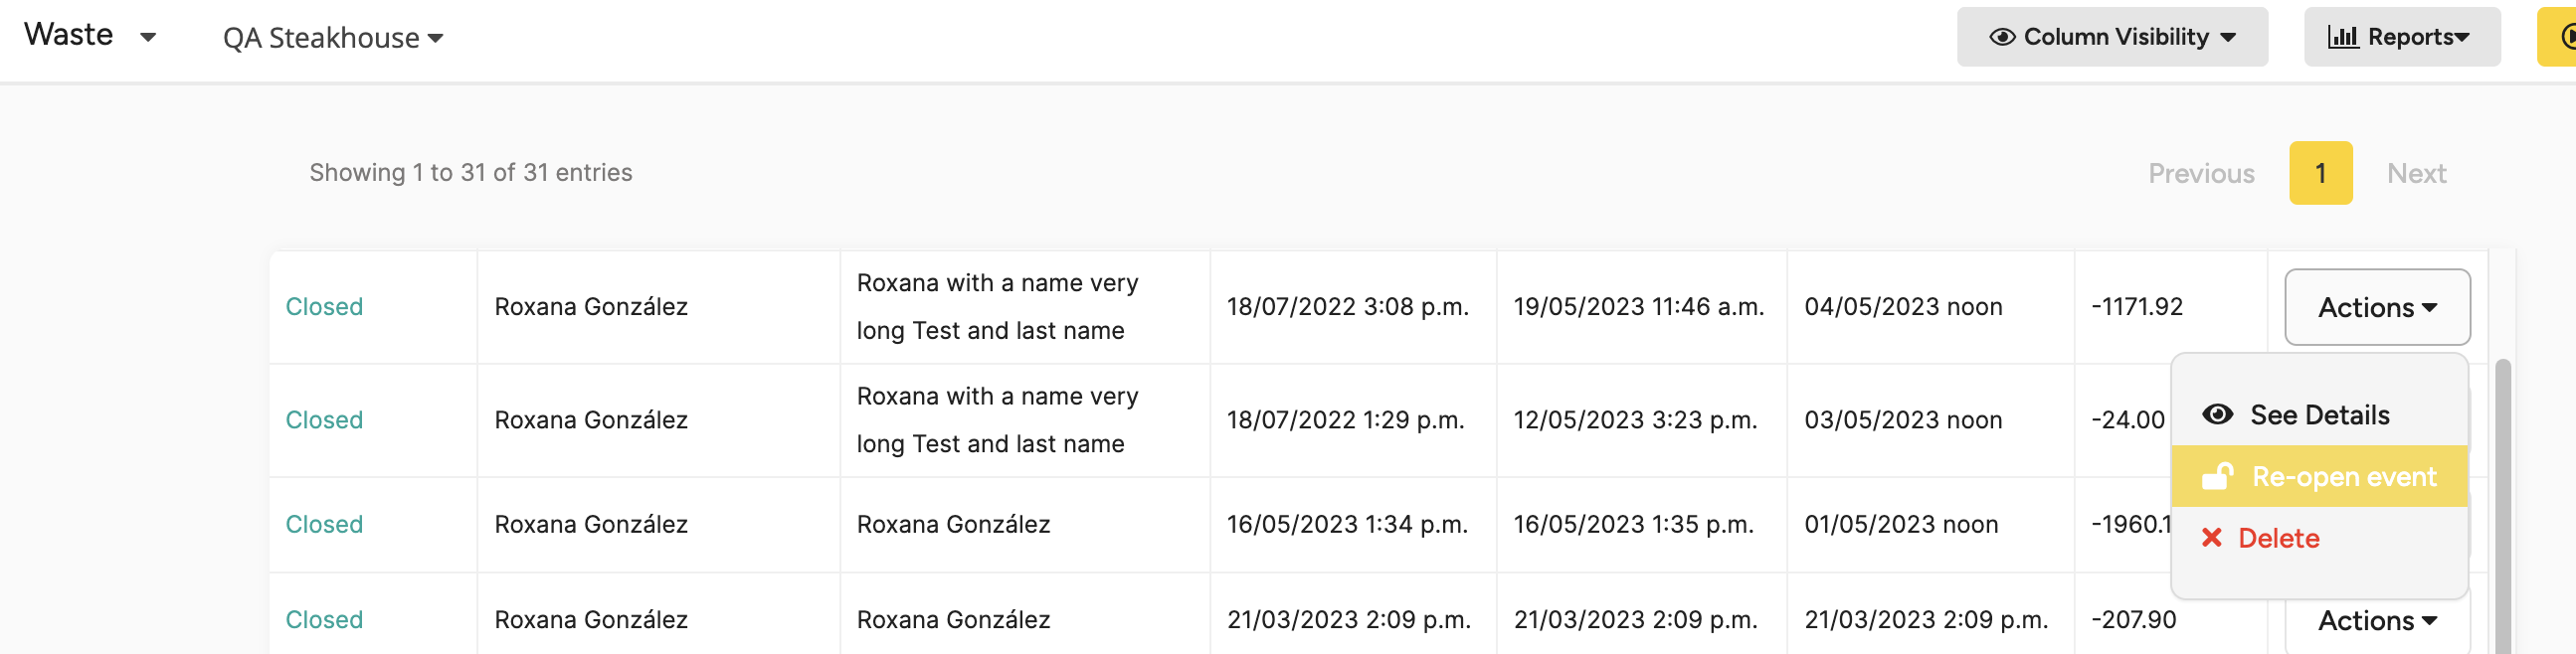Open Actions dropdown for the bottom row
The image size is (2576, 654).
pyautogui.click(x=2377, y=621)
